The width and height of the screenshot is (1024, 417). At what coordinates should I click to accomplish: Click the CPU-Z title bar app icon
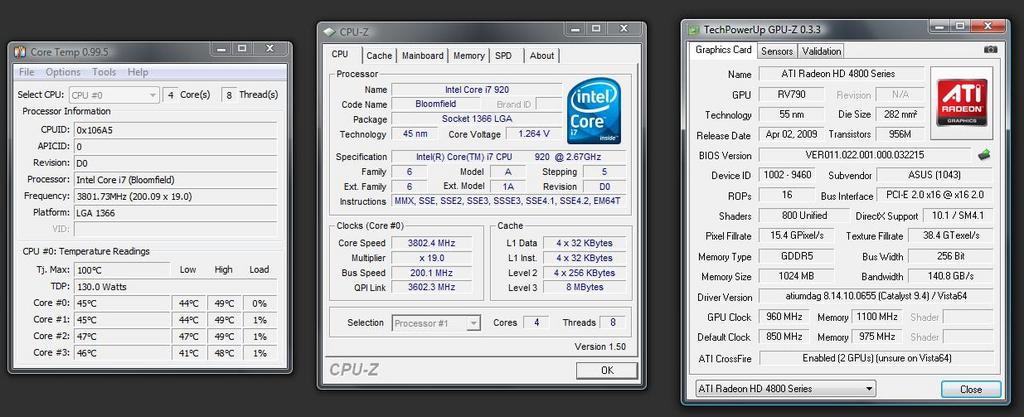328,31
